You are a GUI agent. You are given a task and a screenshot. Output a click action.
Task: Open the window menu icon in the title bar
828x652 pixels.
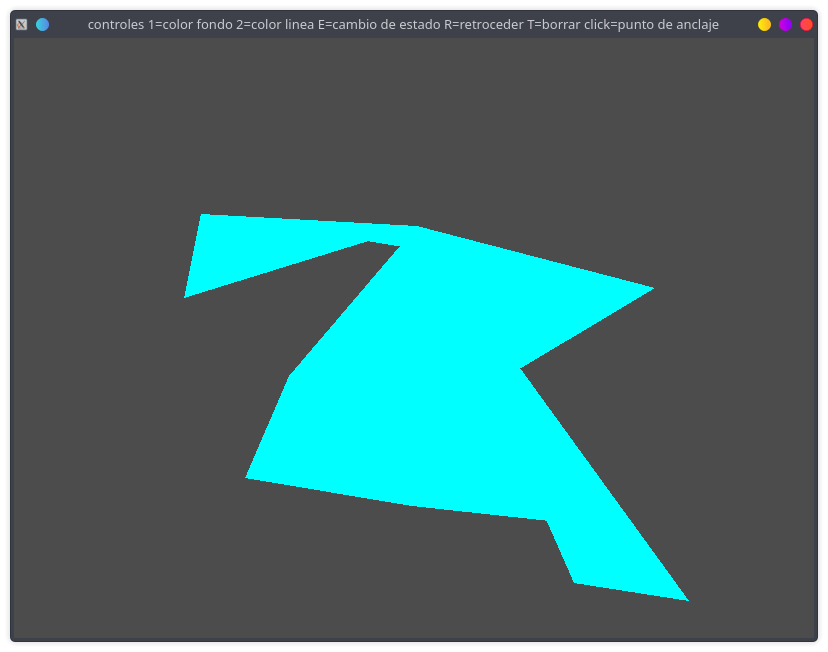tap(21, 24)
